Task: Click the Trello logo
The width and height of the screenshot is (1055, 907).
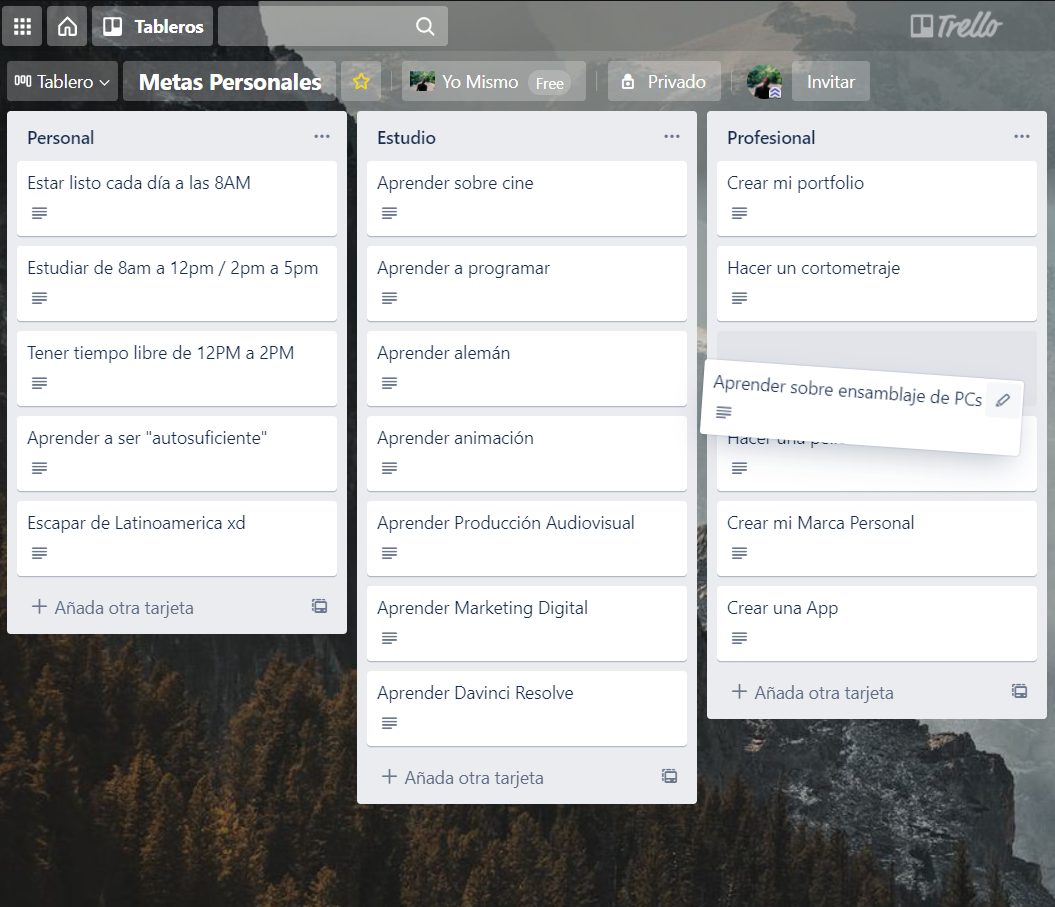Action: click(956, 26)
